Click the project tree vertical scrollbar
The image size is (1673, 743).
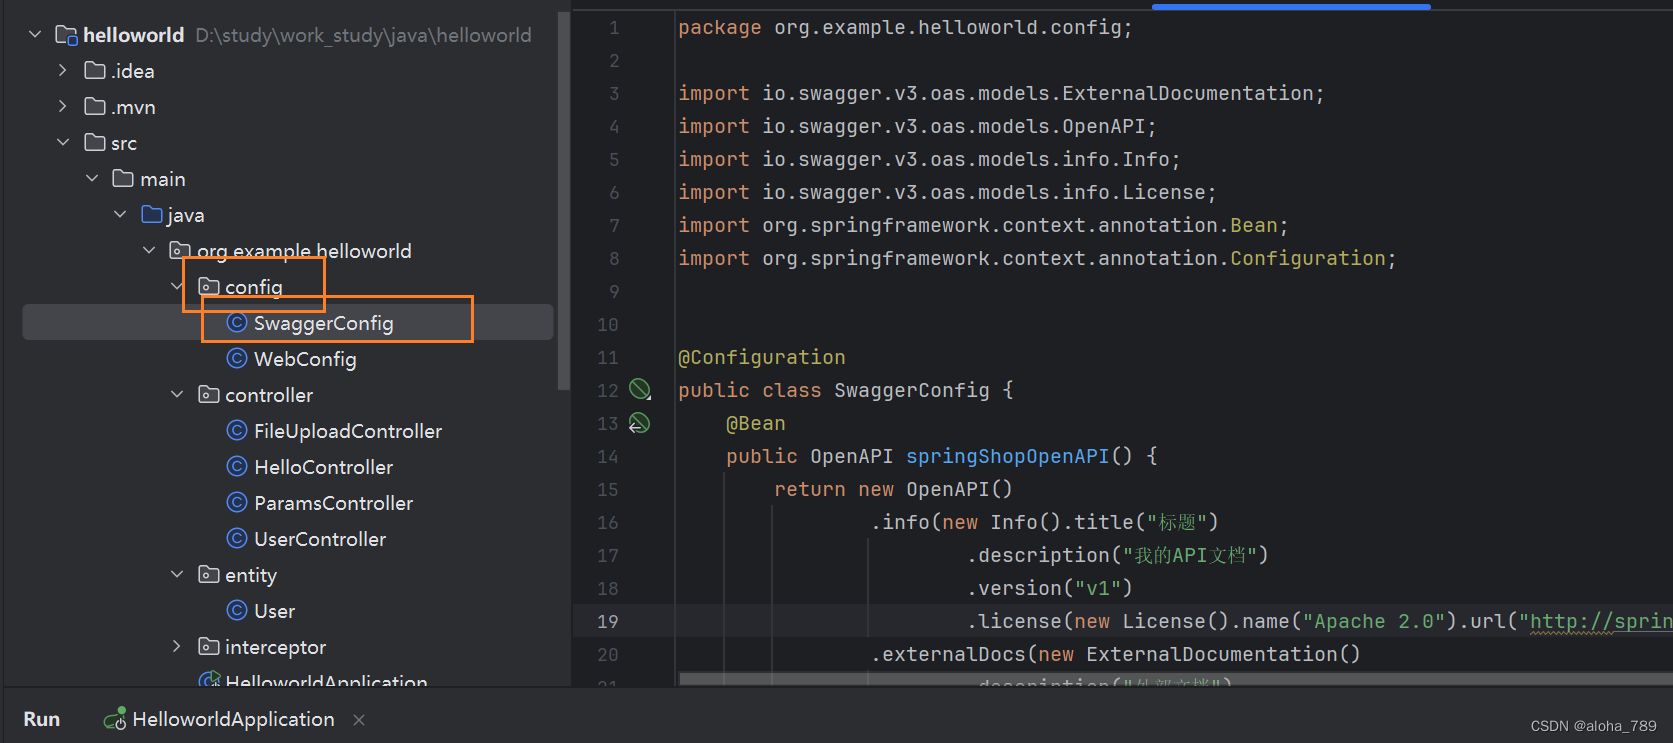coord(563,200)
